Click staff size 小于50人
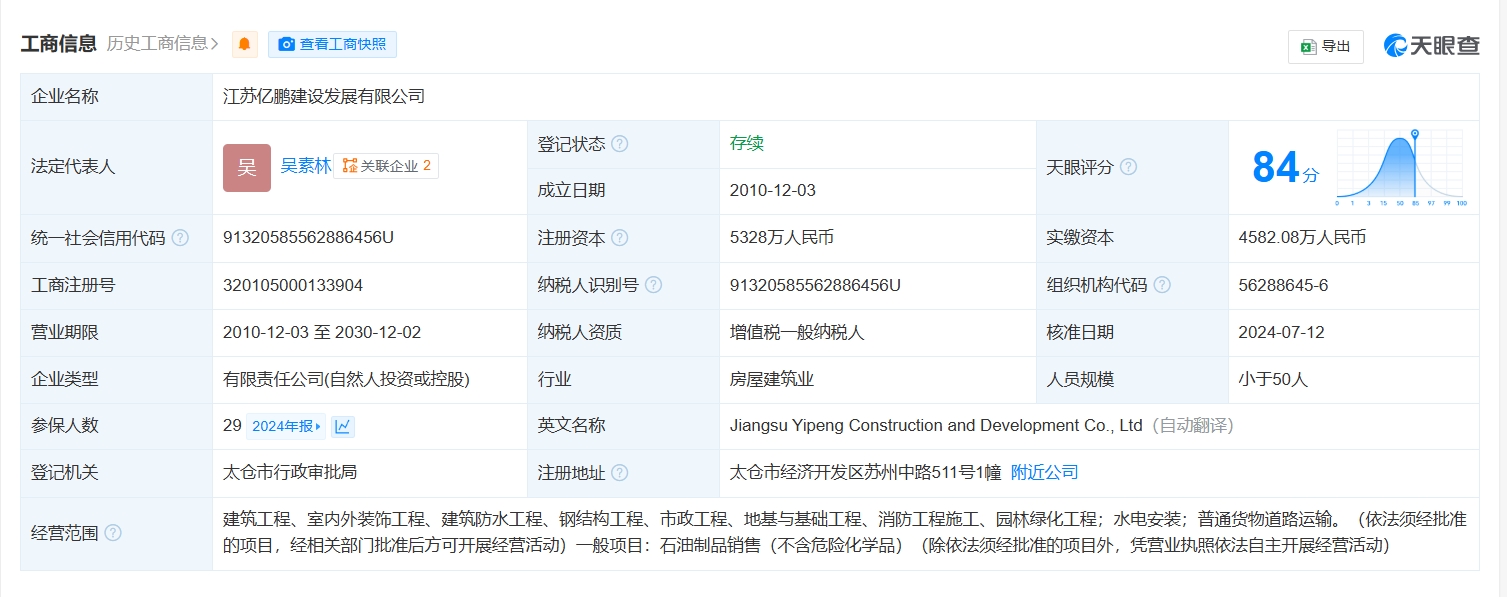Viewport: 1507px width, 597px height. pyautogui.click(x=1273, y=379)
